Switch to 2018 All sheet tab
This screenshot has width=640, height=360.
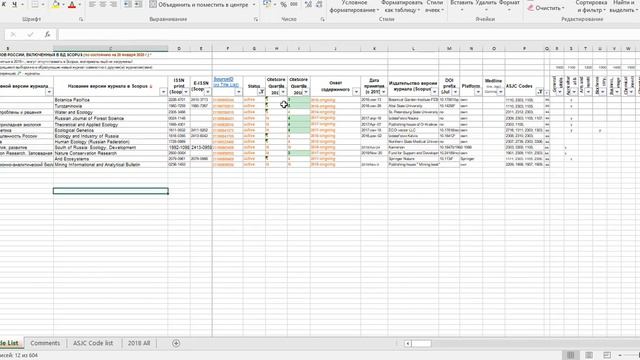point(139,343)
